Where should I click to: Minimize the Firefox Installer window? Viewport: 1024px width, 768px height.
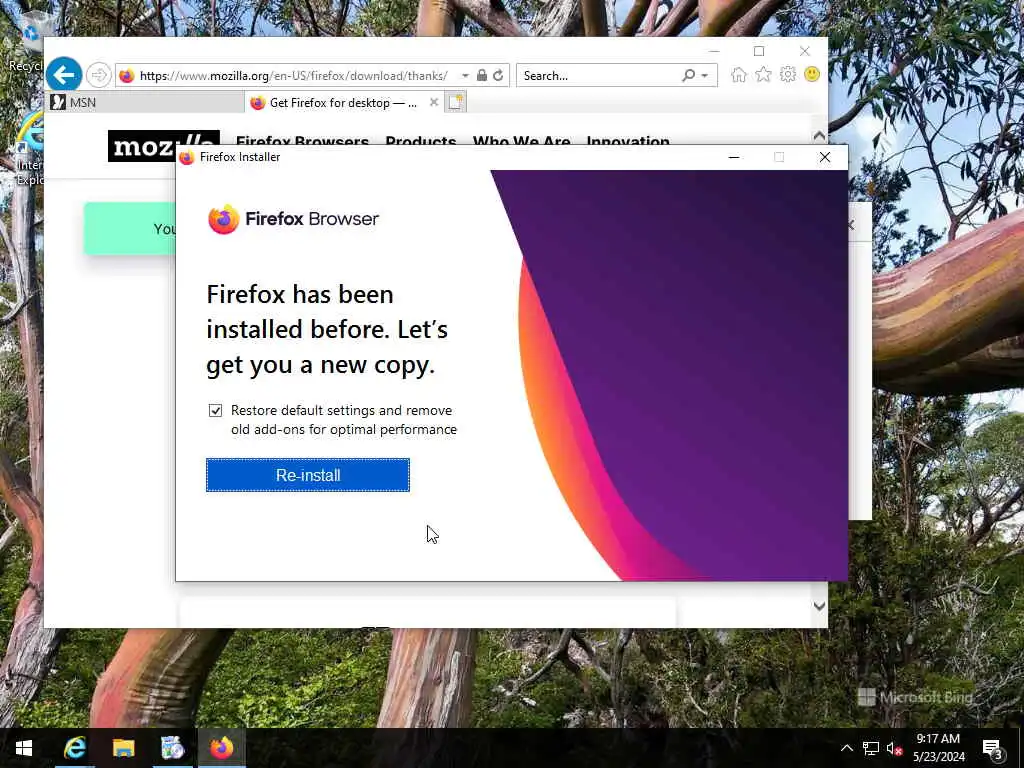point(734,157)
